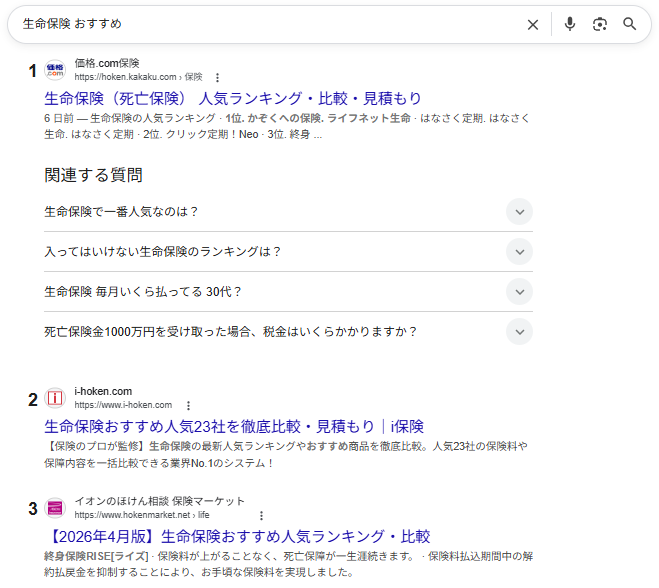The width and height of the screenshot is (659, 588).
Task: Open the three-dot menu for the 価格.com result
Action: tap(217, 77)
